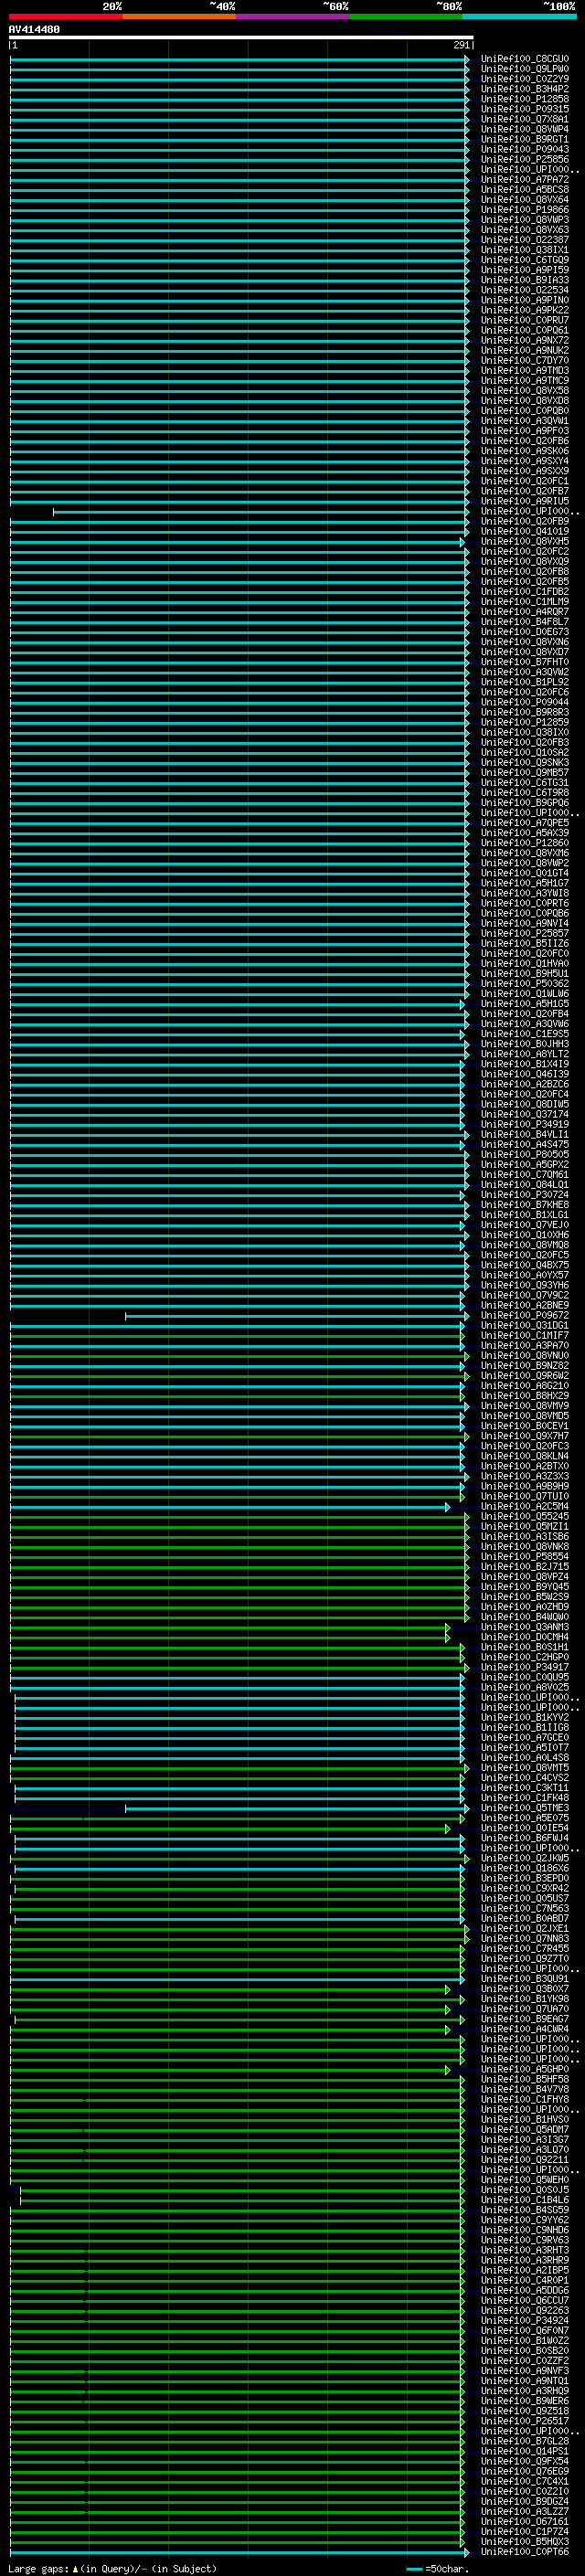Click the white query sequence ruler bar
The height and width of the screenshot is (2576, 585).
[241, 37]
